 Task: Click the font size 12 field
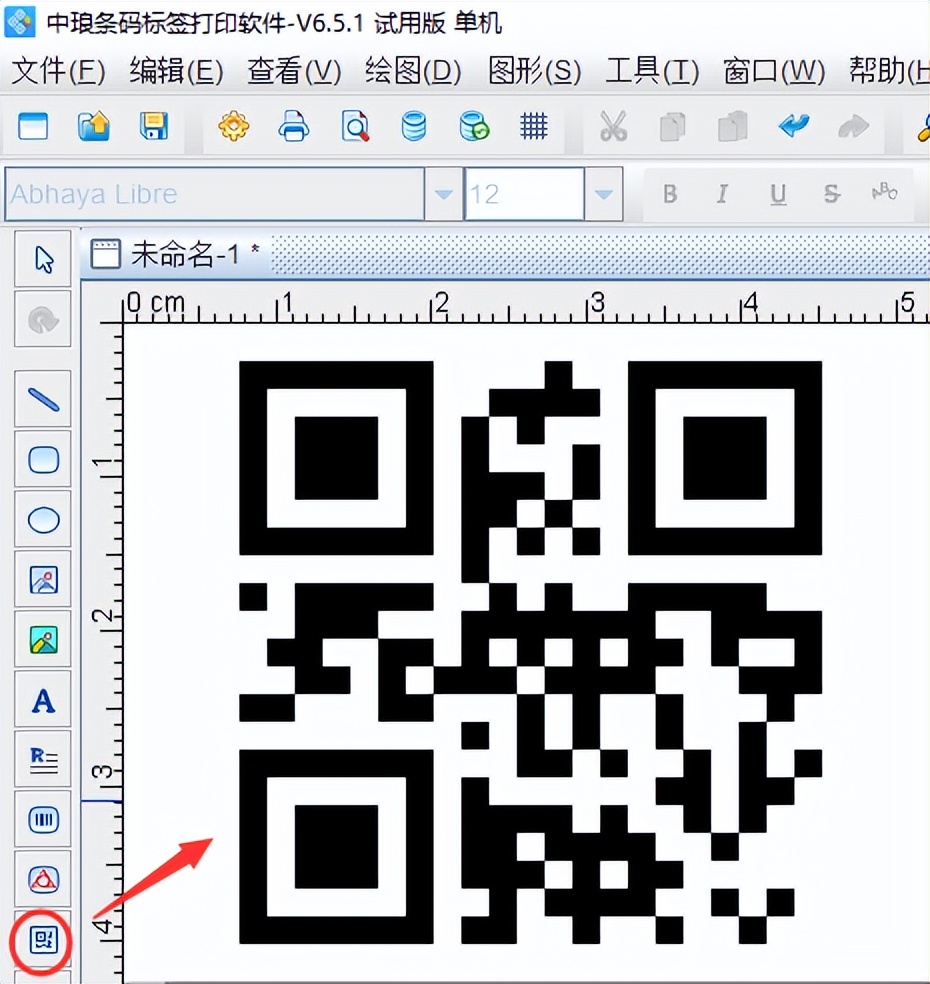525,194
